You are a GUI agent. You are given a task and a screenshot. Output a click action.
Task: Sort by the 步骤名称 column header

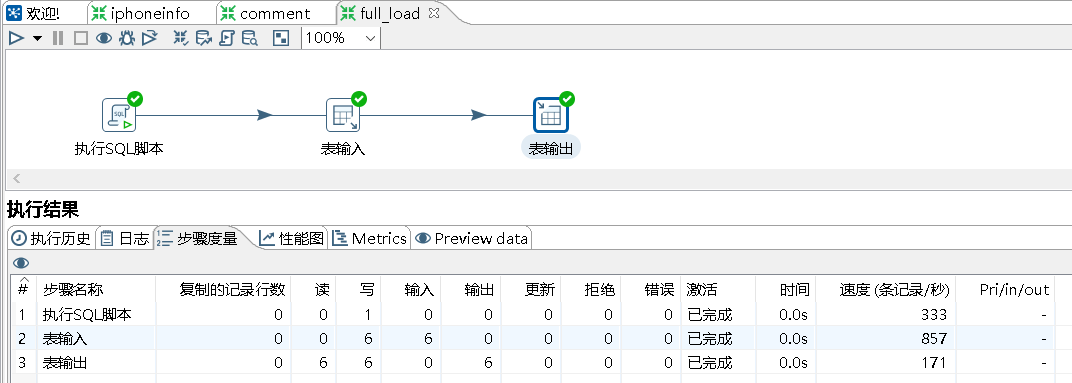96,289
